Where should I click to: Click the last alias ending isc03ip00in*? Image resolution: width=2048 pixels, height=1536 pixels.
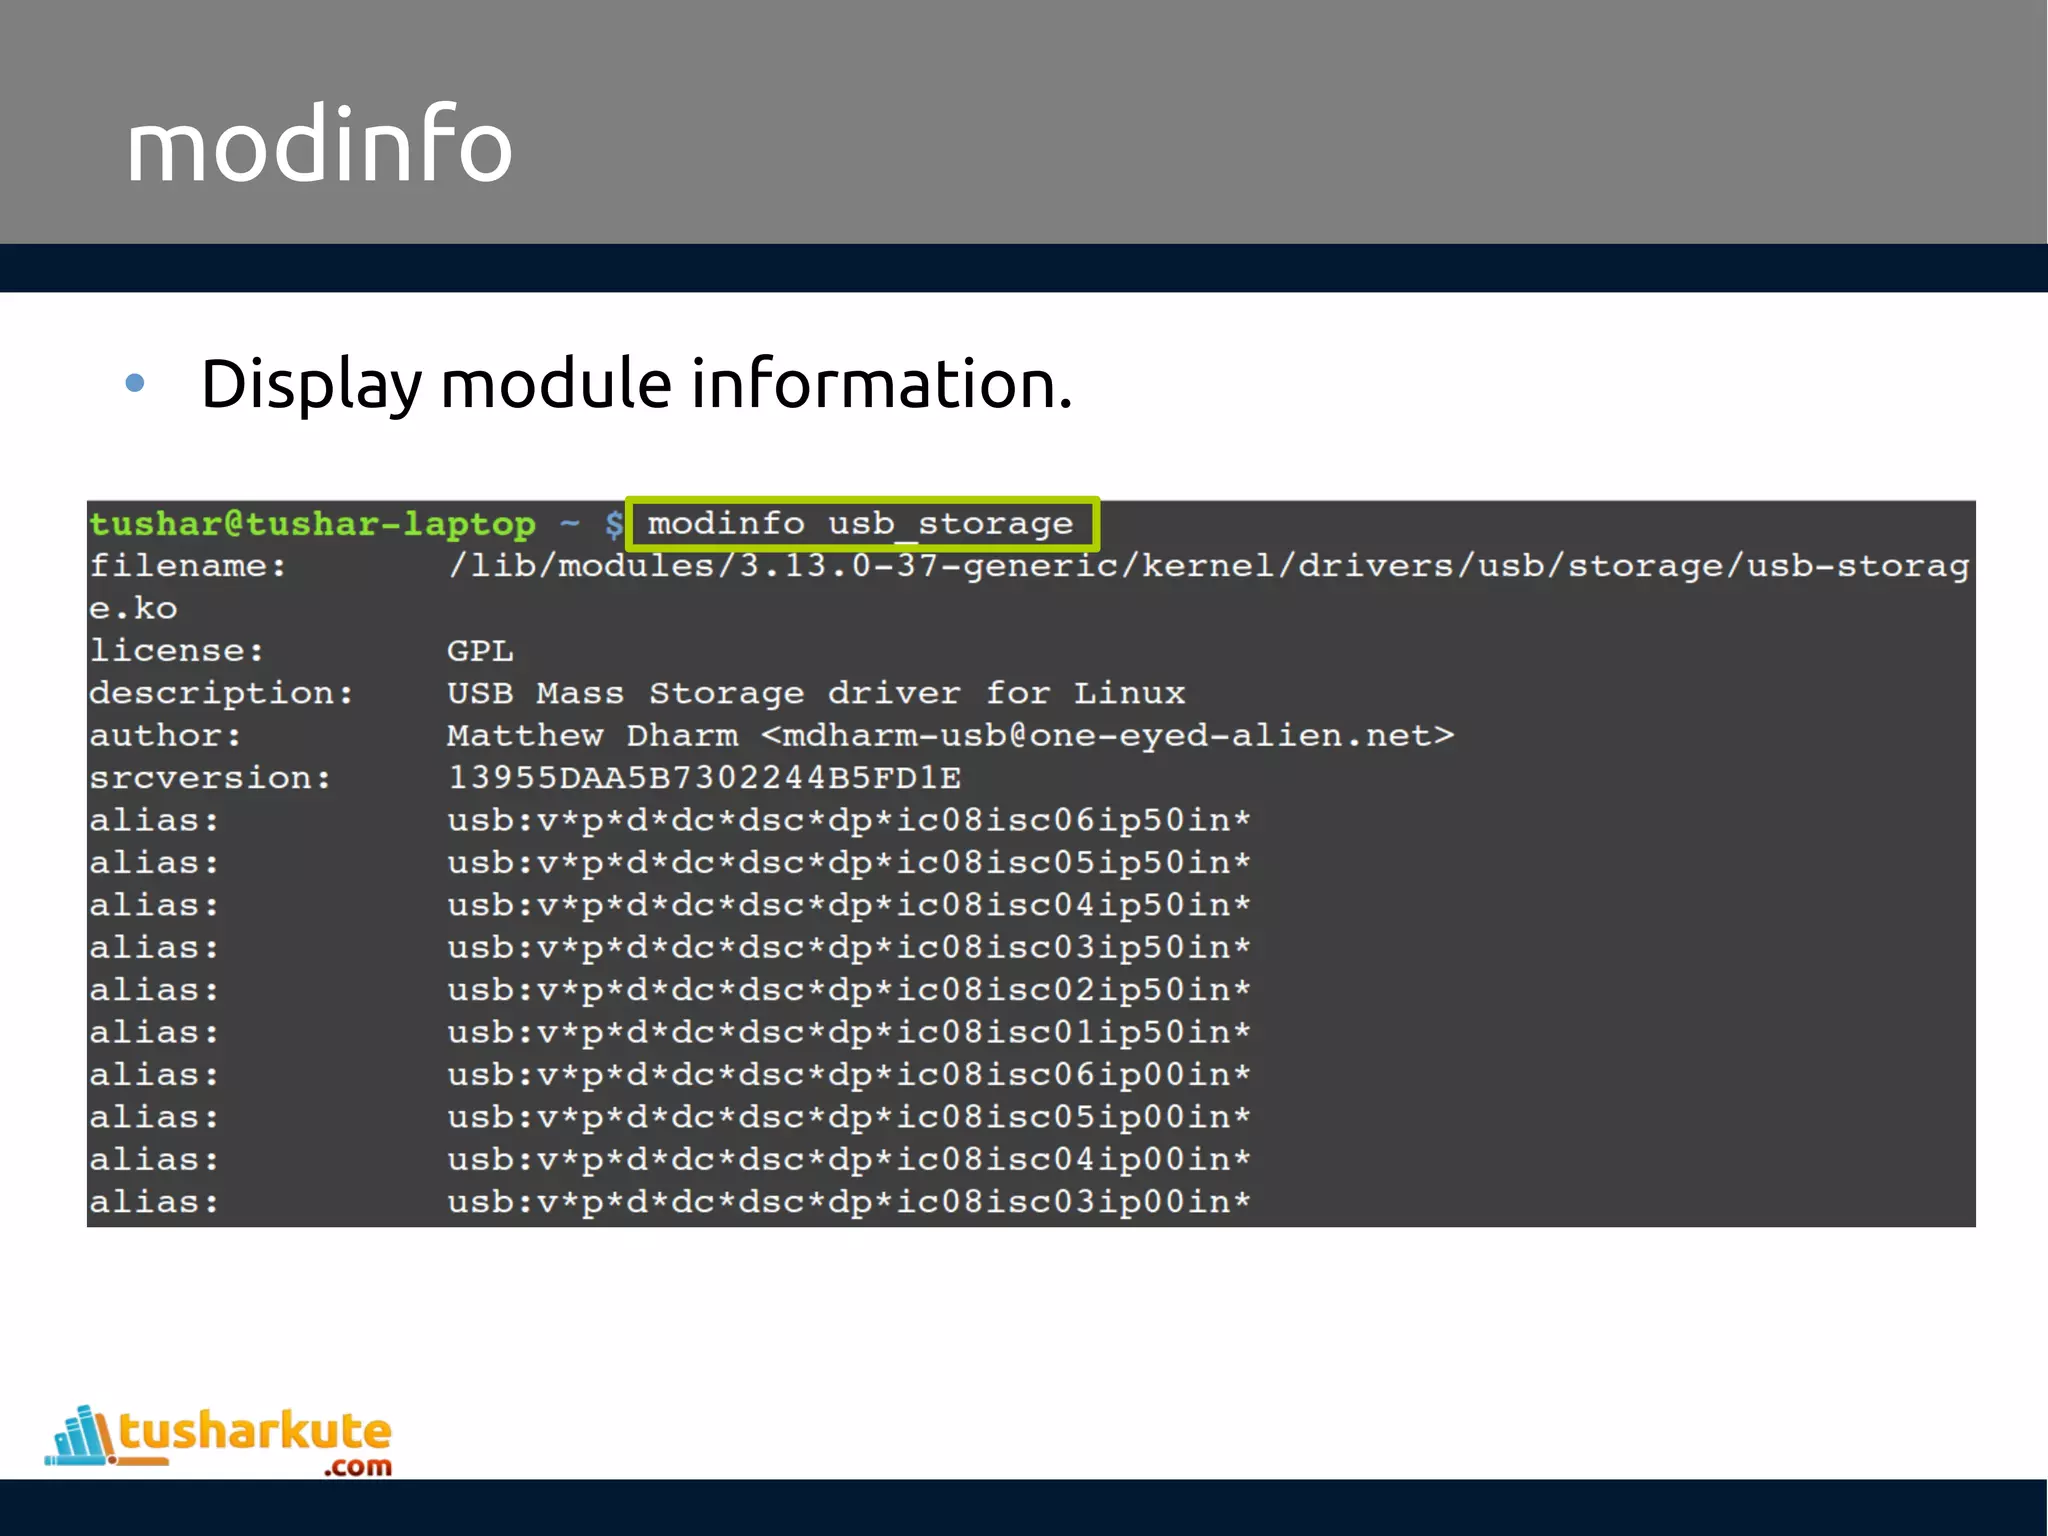point(848,1202)
